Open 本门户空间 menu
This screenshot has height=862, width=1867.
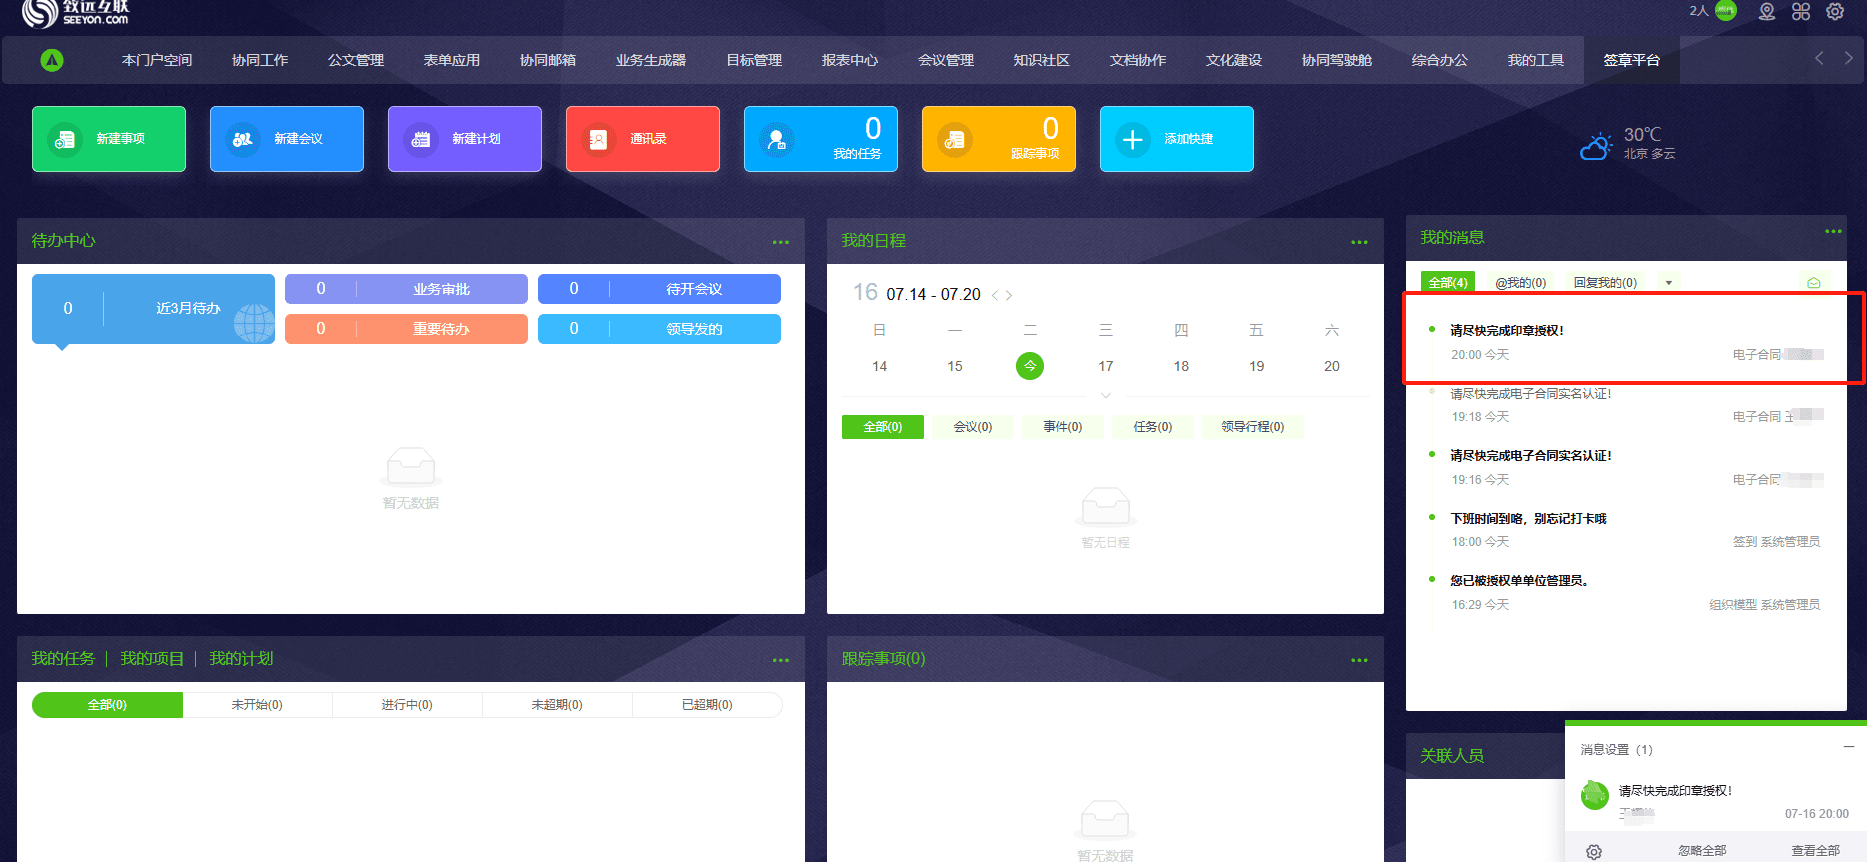157,60
